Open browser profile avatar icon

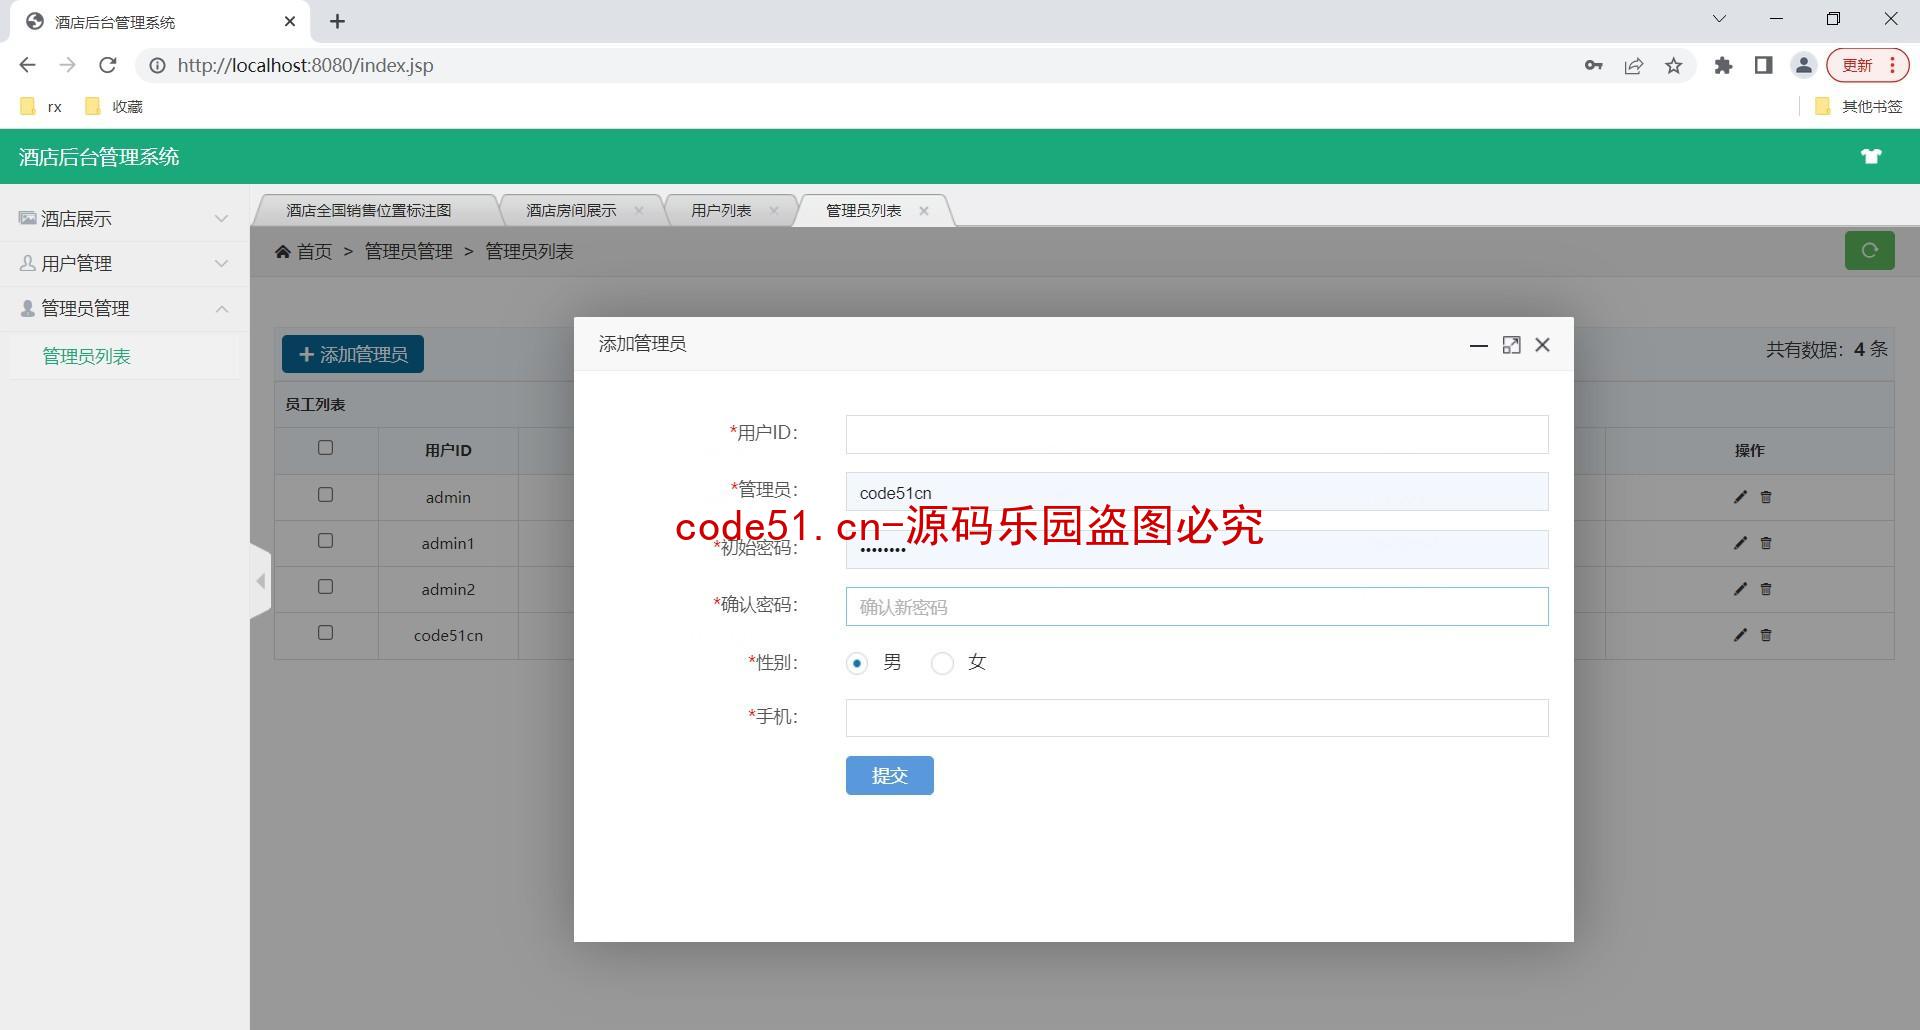click(x=1803, y=66)
